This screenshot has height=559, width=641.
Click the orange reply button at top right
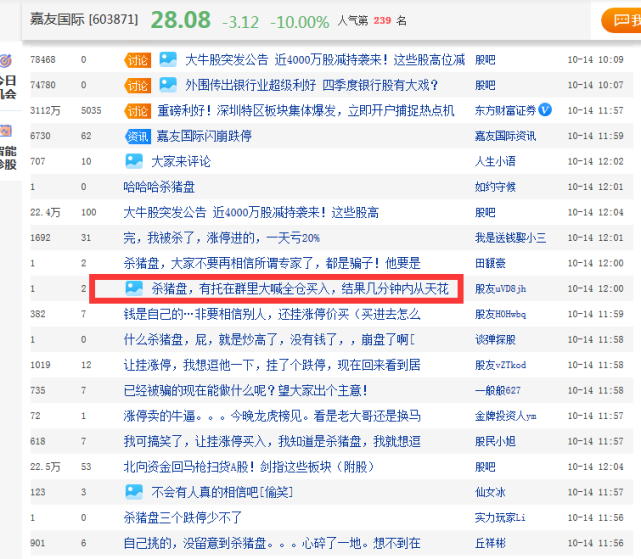(621, 20)
